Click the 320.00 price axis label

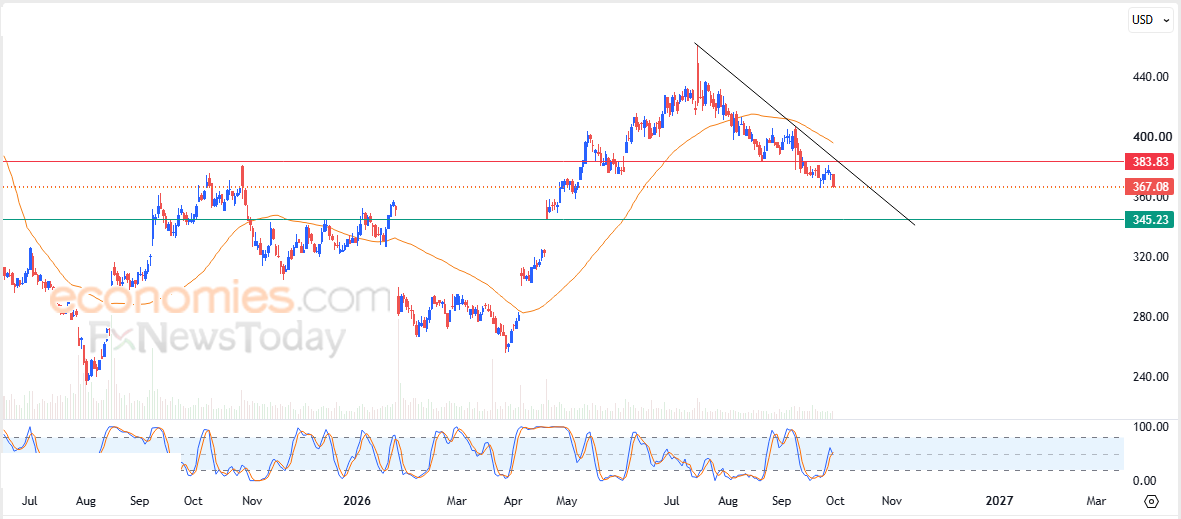coord(1152,257)
